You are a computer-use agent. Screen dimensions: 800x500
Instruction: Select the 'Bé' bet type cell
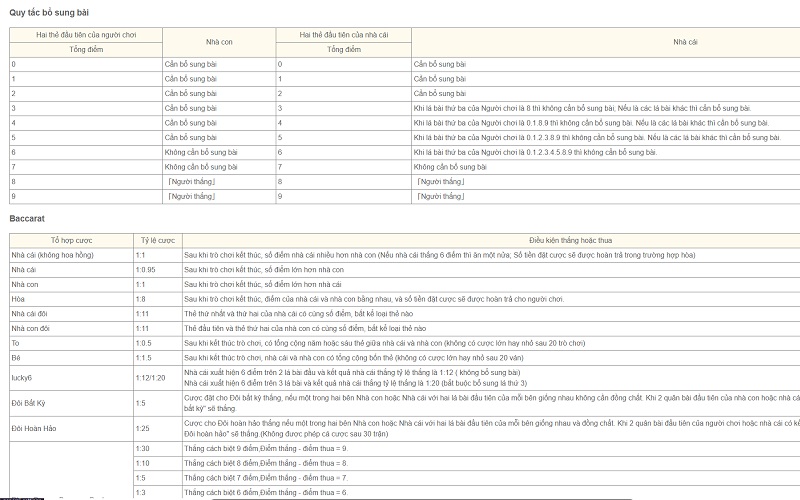16,357
